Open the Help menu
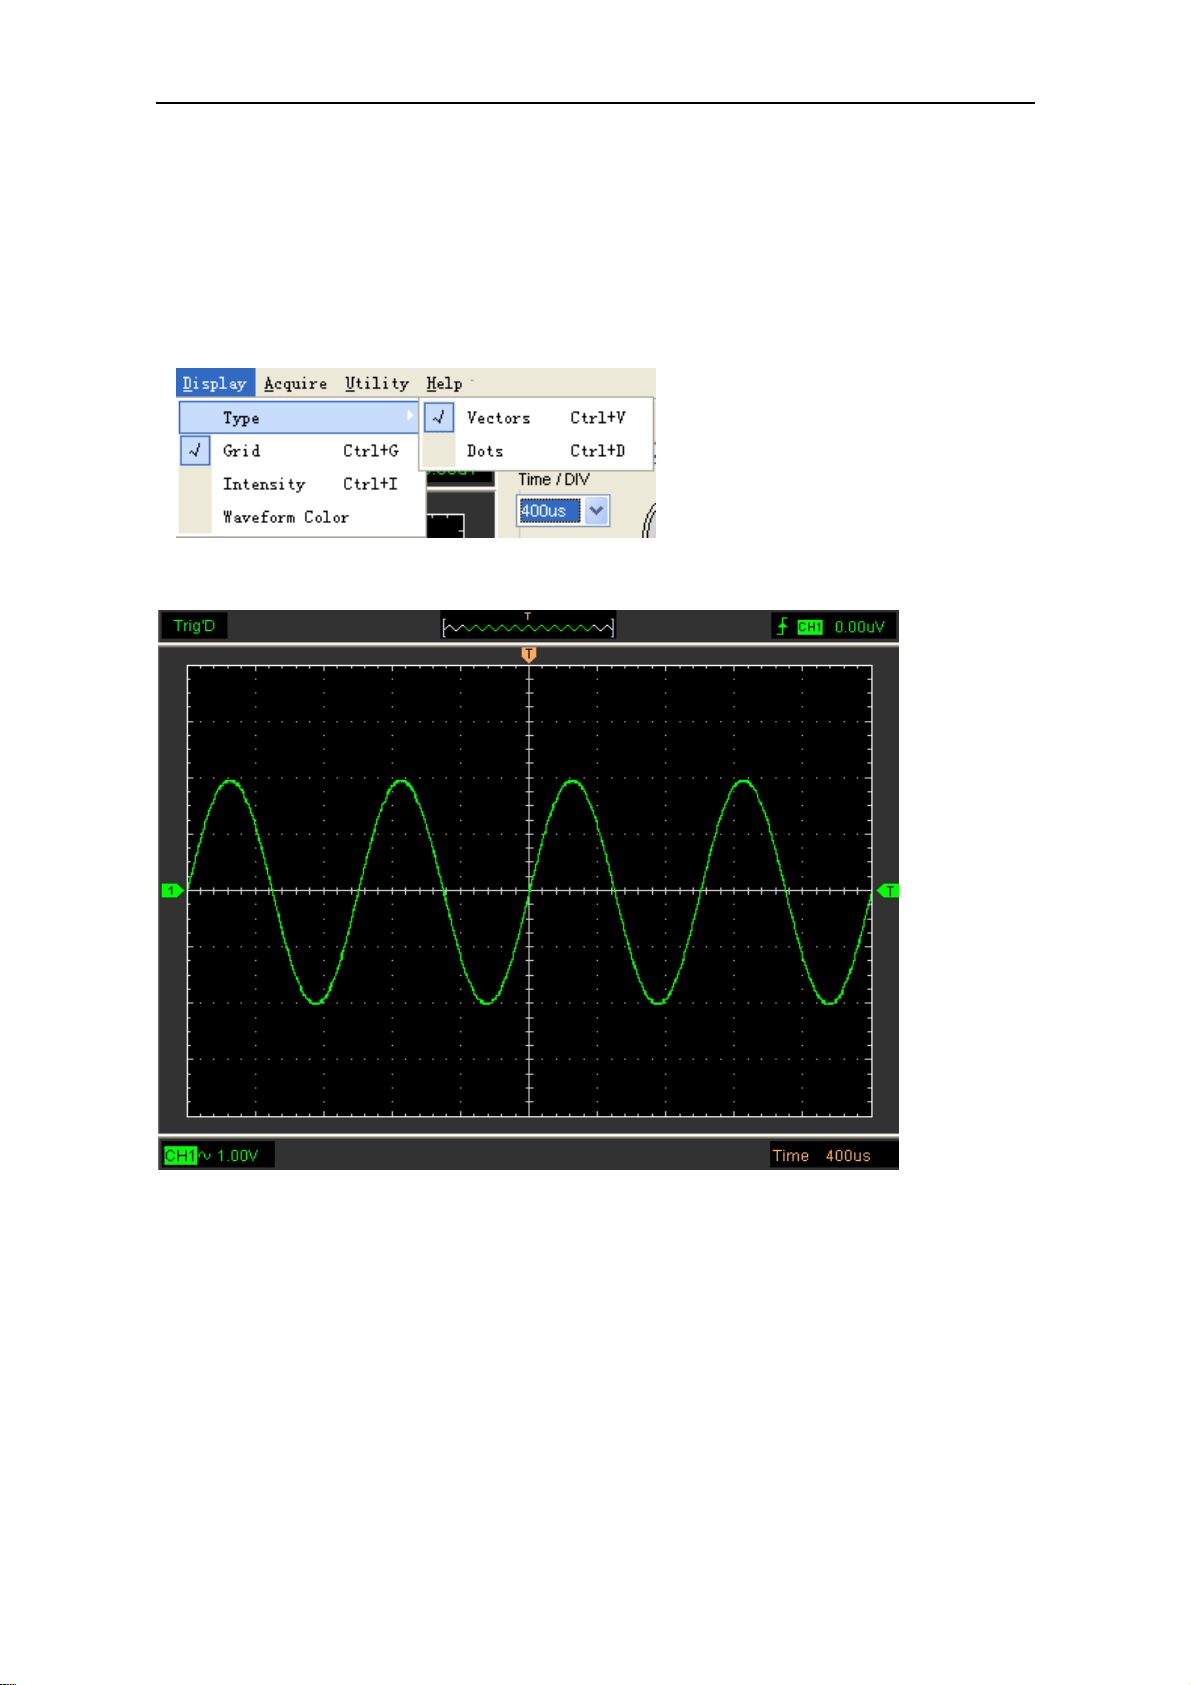Viewport: 1191px width, 1685px height. point(444,383)
